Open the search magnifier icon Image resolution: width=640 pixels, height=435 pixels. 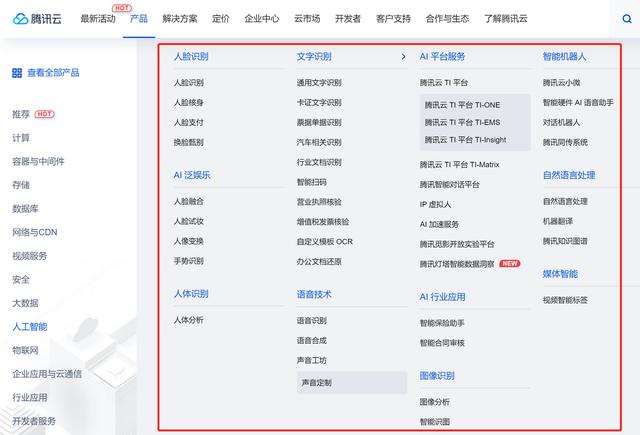tap(627, 19)
